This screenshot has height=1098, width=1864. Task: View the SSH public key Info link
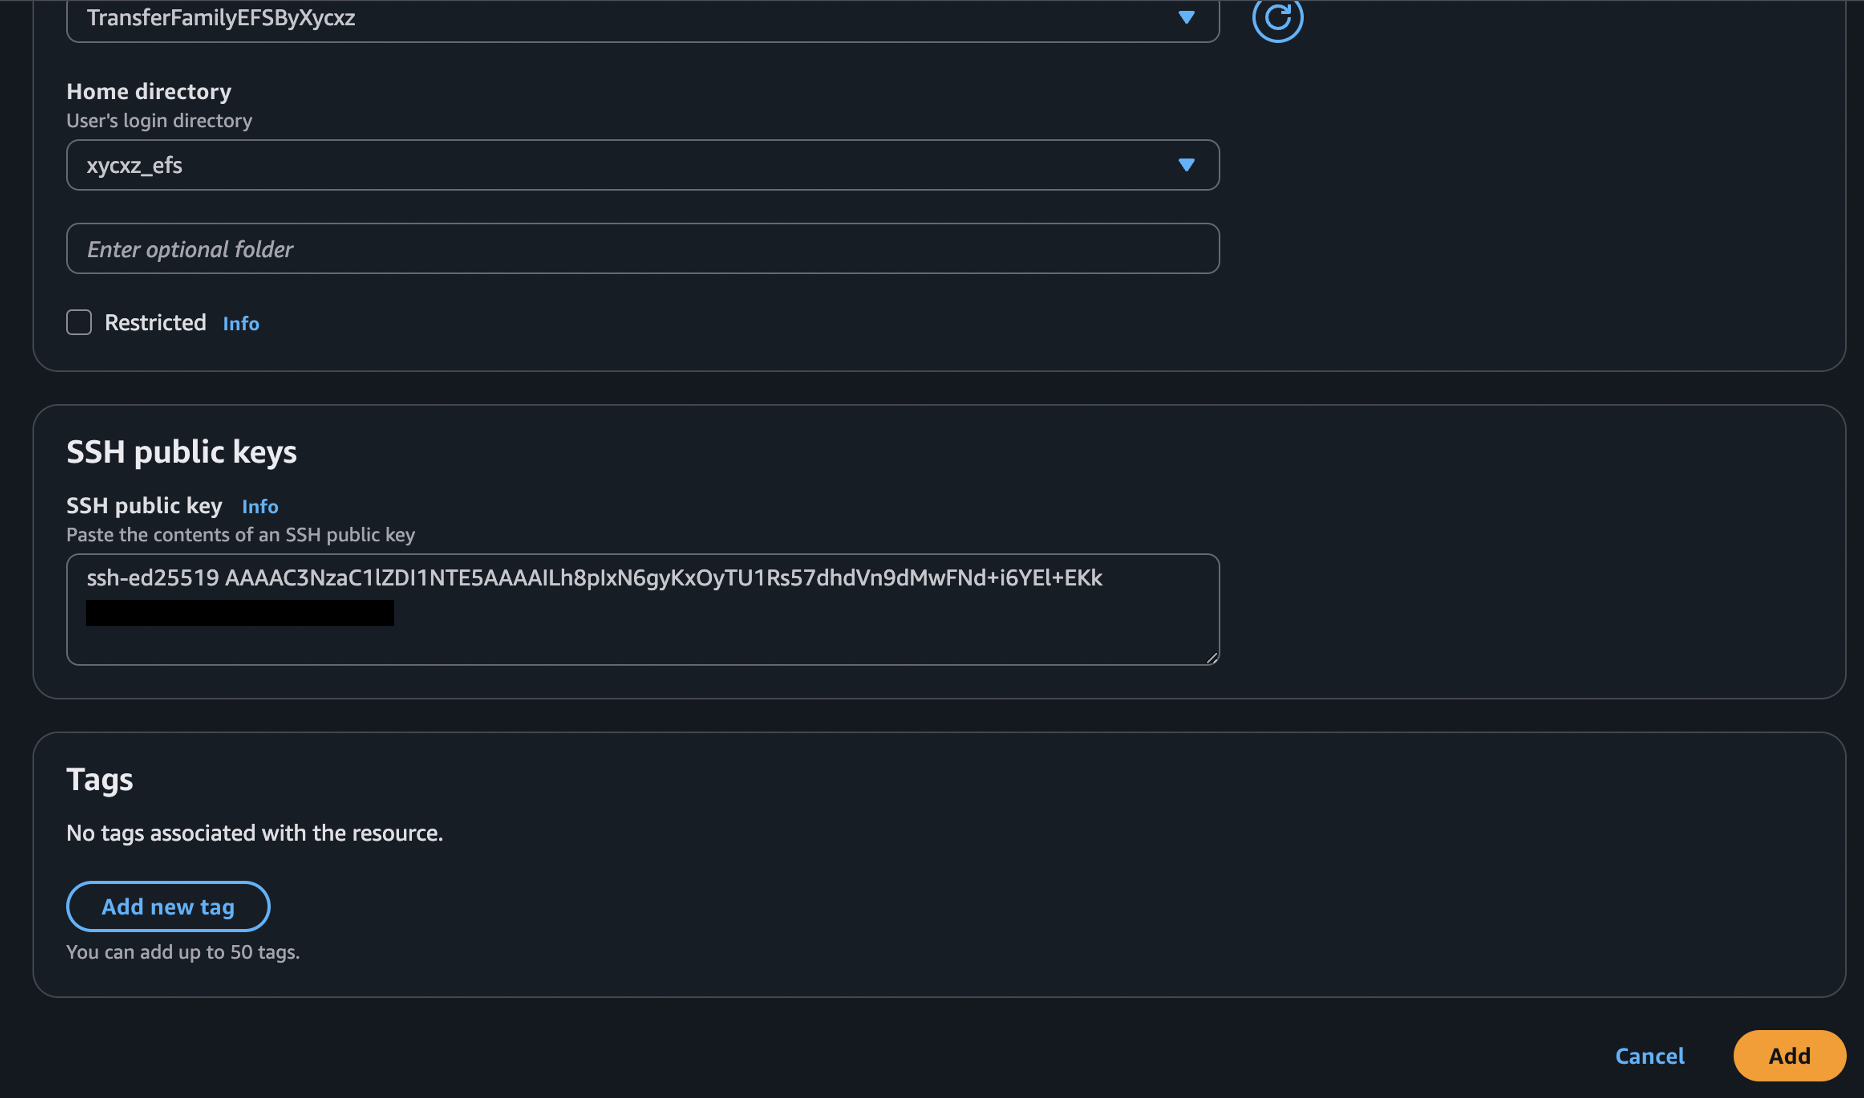pos(259,506)
